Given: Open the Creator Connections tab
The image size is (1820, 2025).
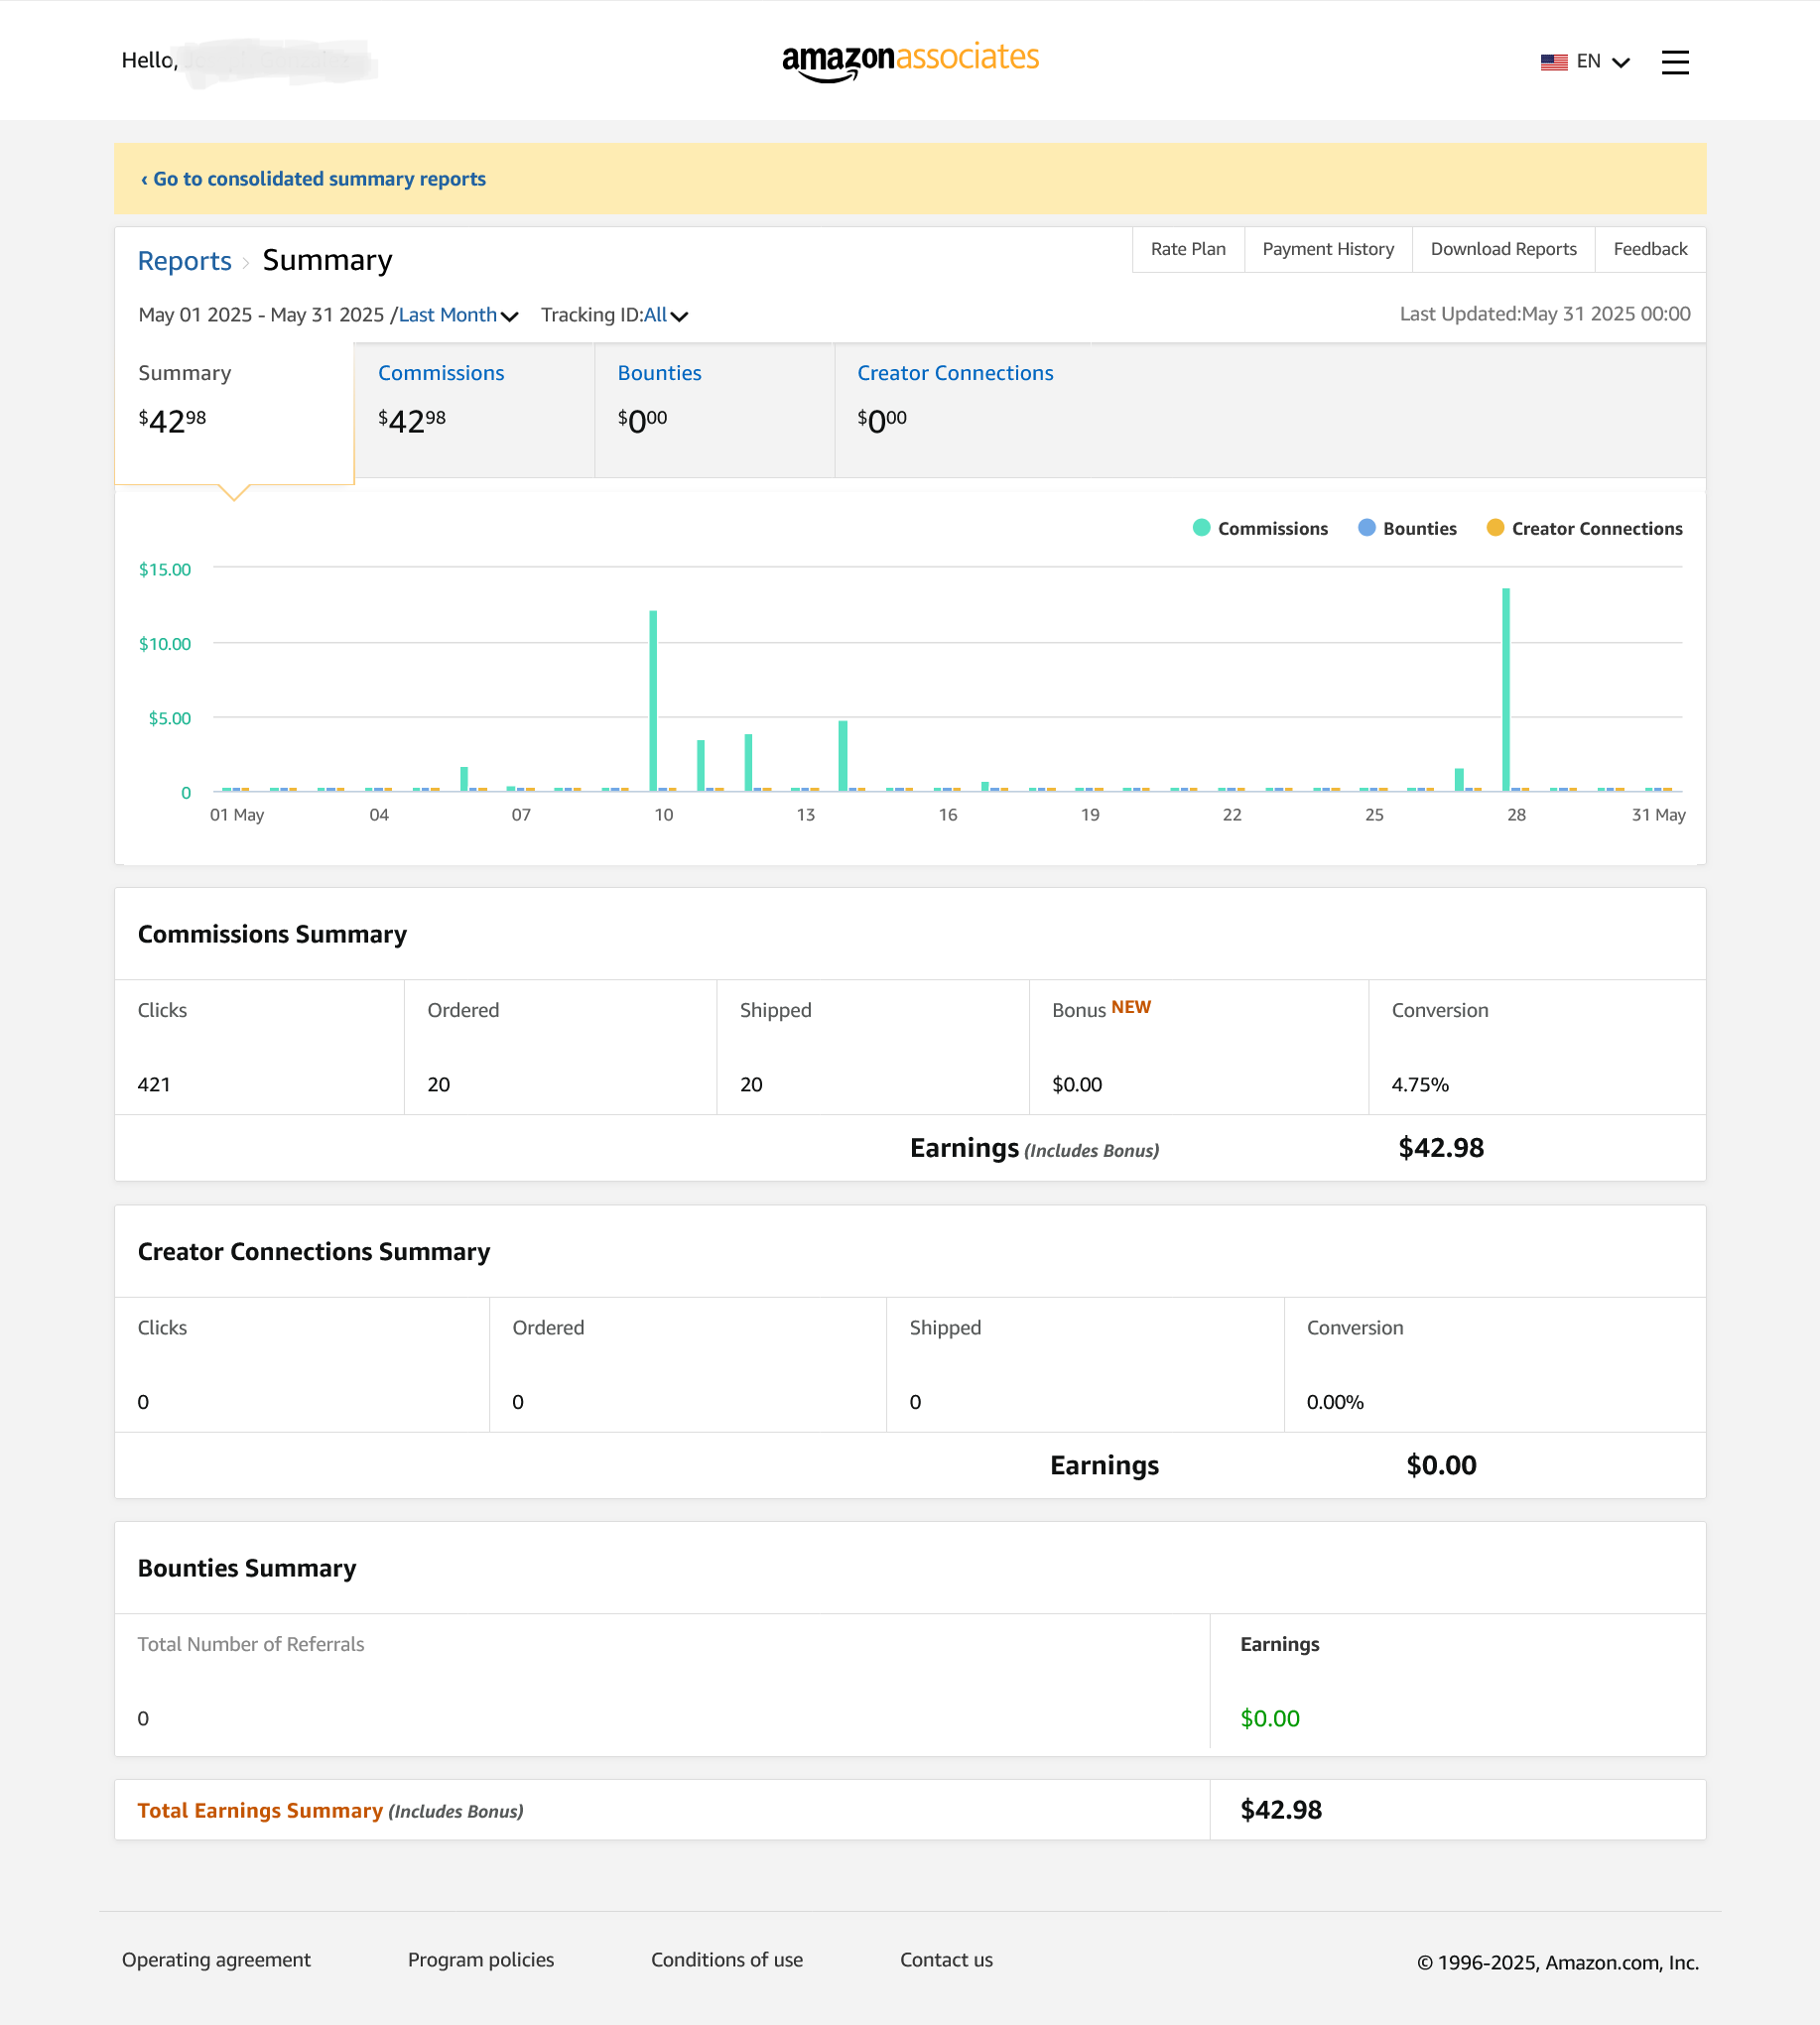Looking at the screenshot, I should [x=955, y=410].
